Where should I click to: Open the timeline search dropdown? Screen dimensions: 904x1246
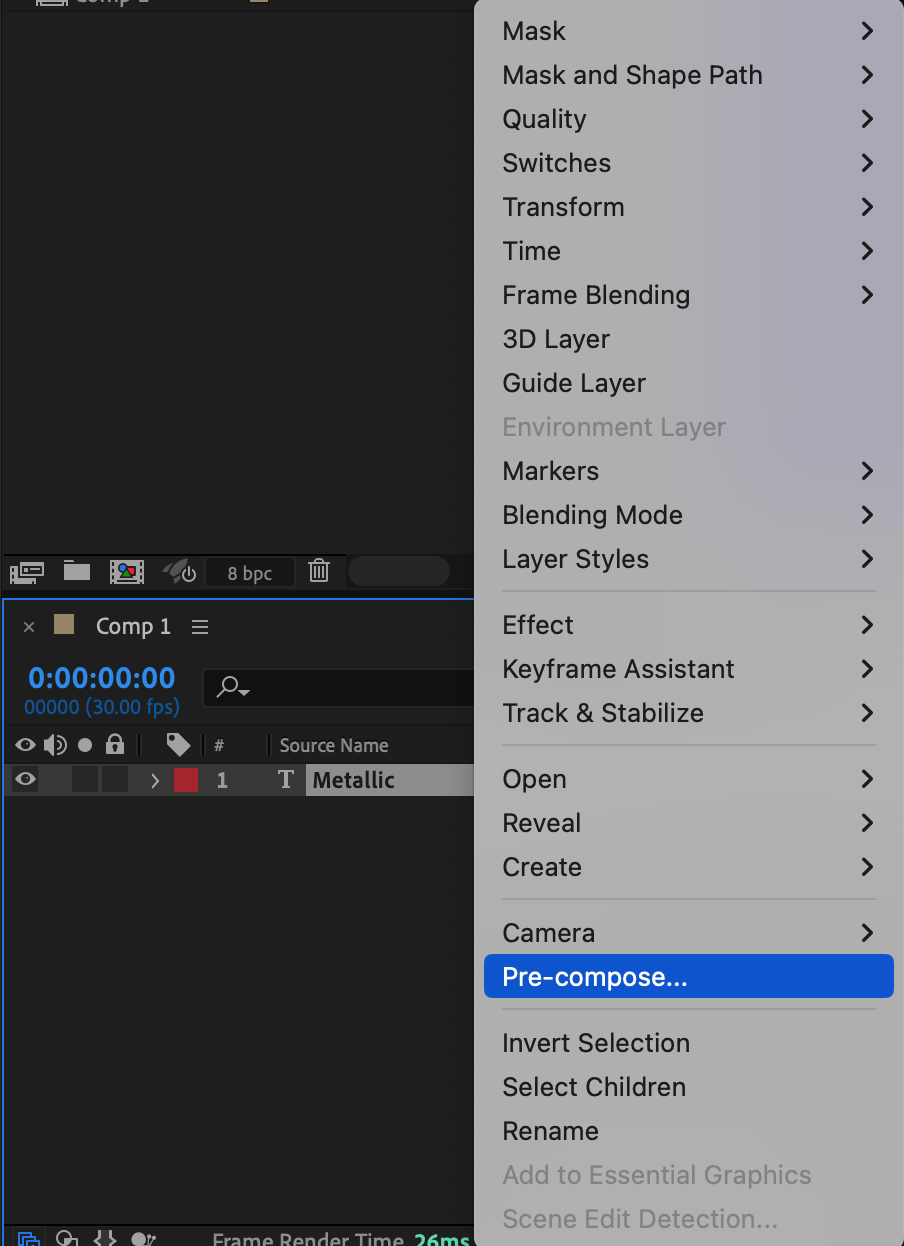click(234, 687)
